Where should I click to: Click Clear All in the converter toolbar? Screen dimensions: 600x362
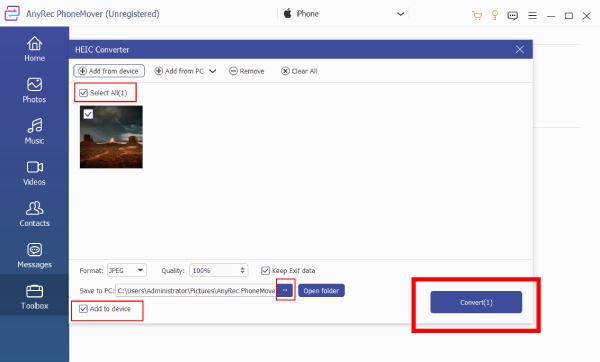click(299, 71)
